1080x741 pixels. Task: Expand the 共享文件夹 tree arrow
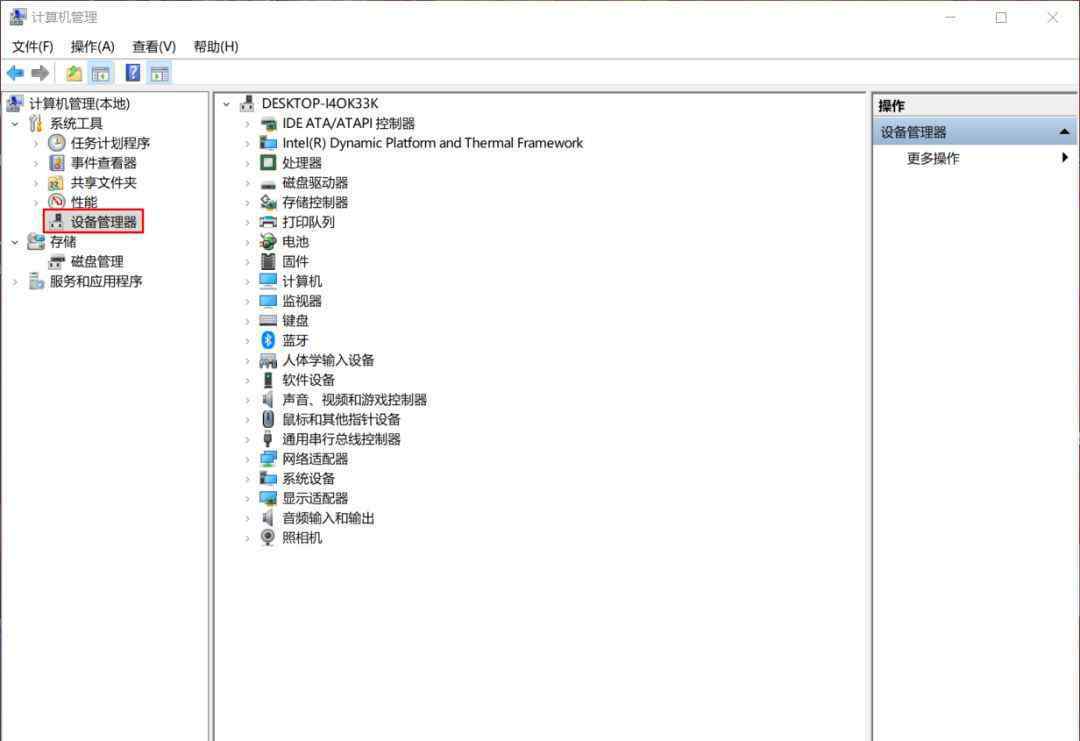coord(36,183)
